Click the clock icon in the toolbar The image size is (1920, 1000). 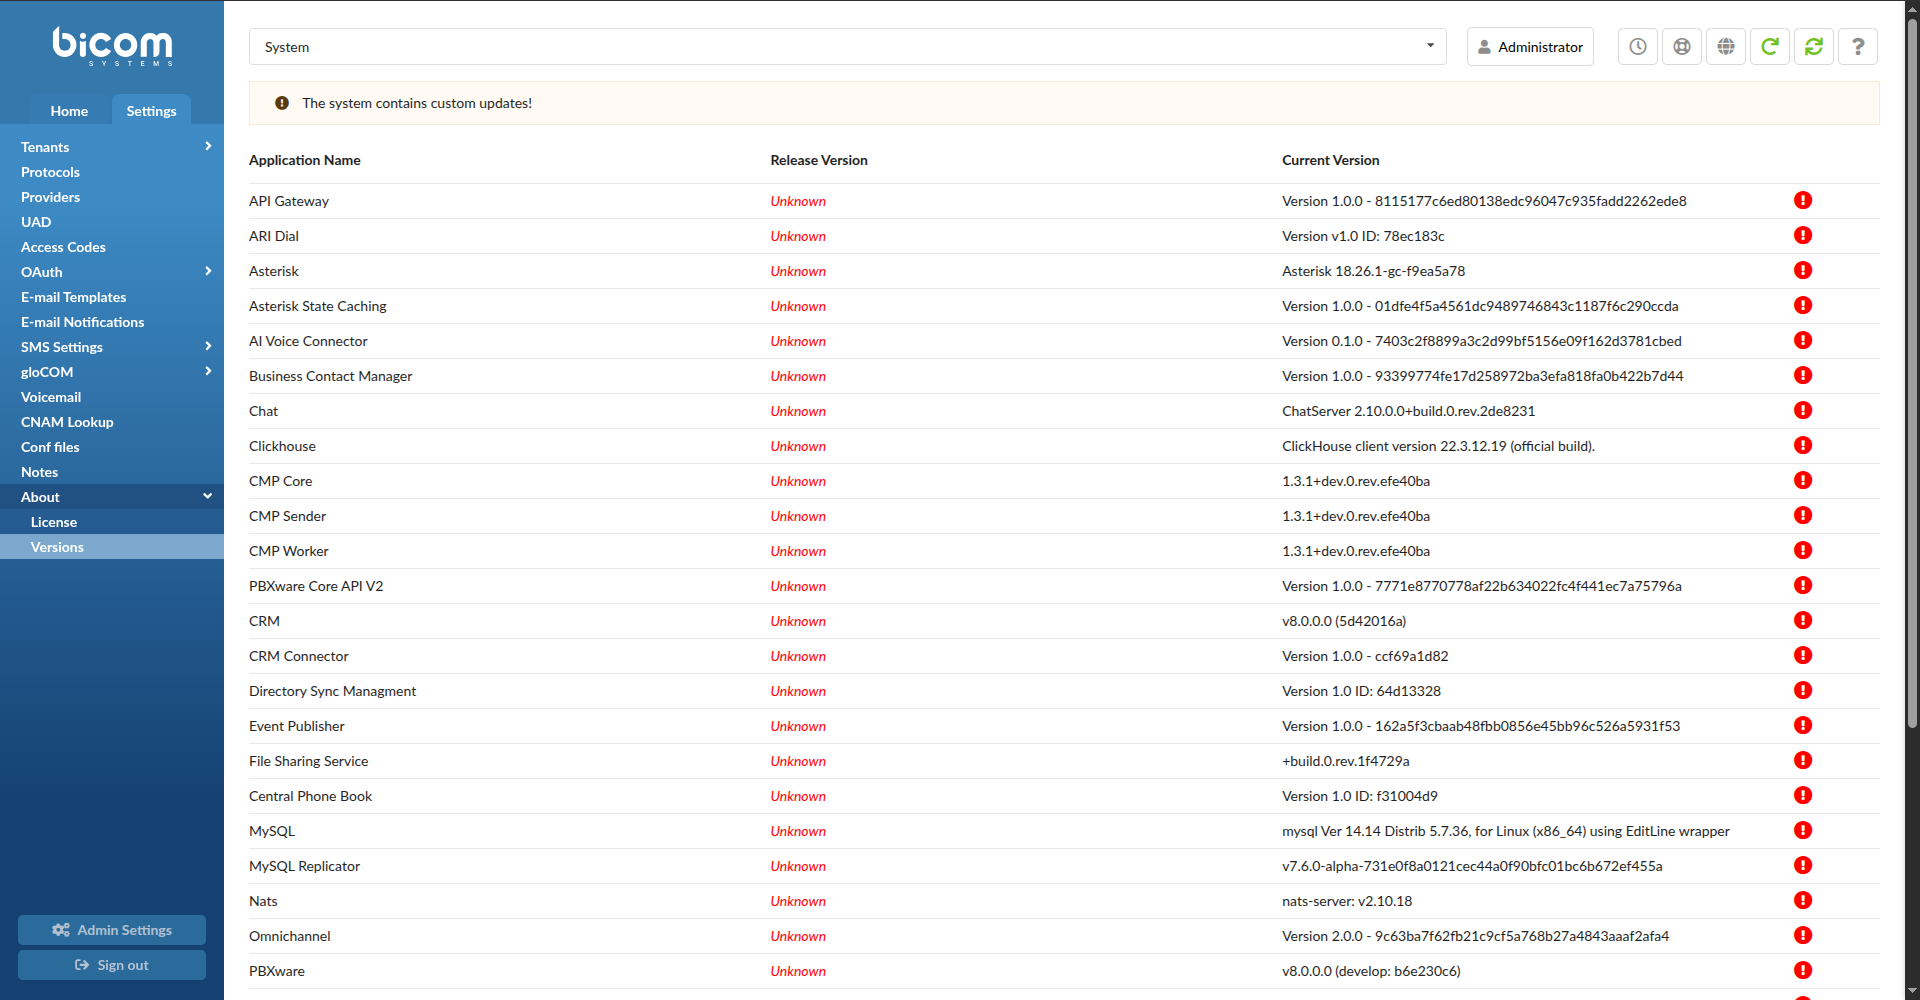coord(1638,47)
